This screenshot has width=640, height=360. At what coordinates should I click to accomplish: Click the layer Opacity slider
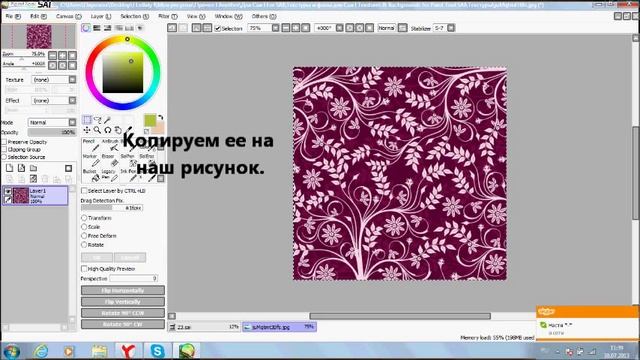[x=52, y=132]
